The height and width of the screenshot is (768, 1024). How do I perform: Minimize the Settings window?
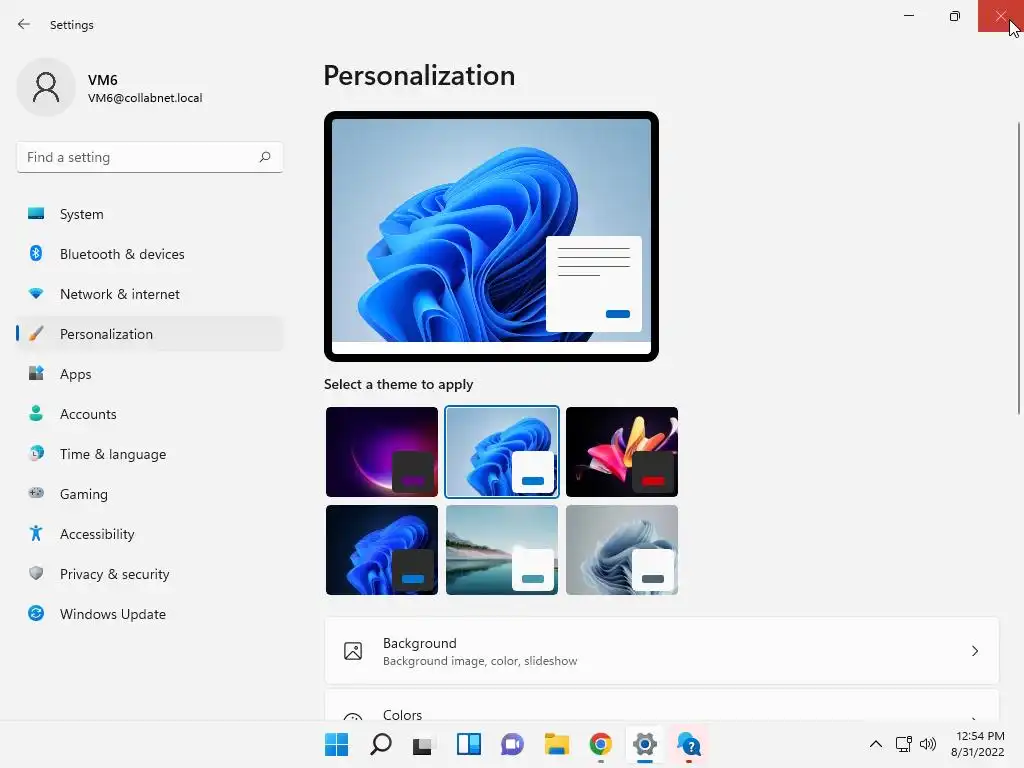pos(908,16)
